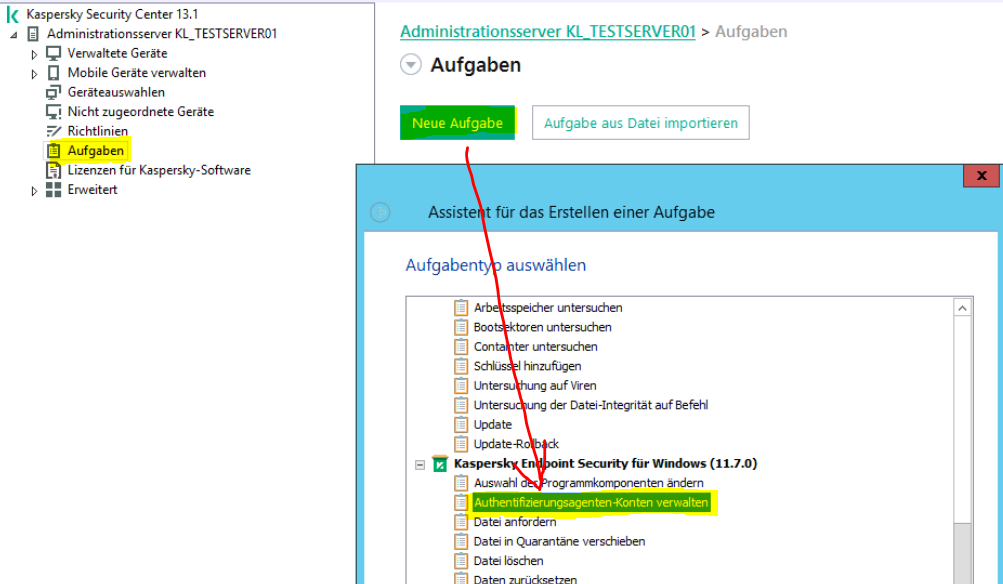Screen dimensions: 1003x584
Task: Click icon next to Schlüssel hinzufügen
Action: coord(461,367)
